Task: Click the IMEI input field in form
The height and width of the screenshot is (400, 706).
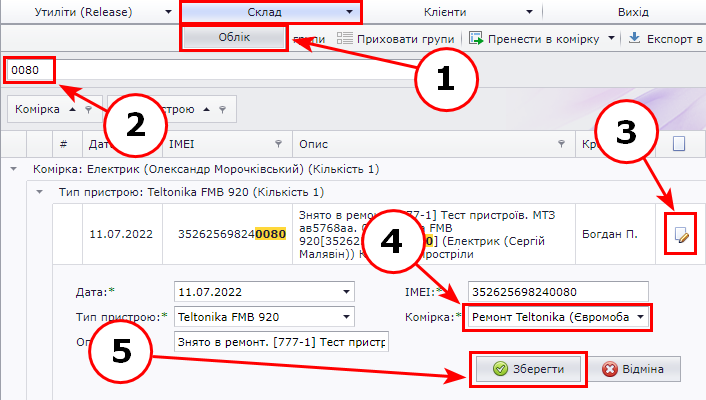Action: 558,292
